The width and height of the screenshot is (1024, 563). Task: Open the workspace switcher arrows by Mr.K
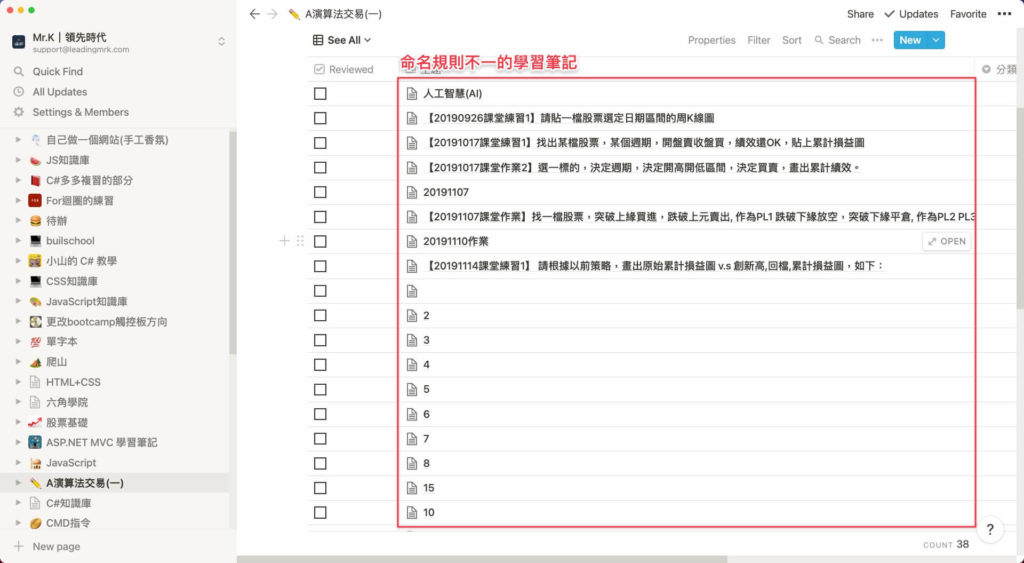coord(221,41)
